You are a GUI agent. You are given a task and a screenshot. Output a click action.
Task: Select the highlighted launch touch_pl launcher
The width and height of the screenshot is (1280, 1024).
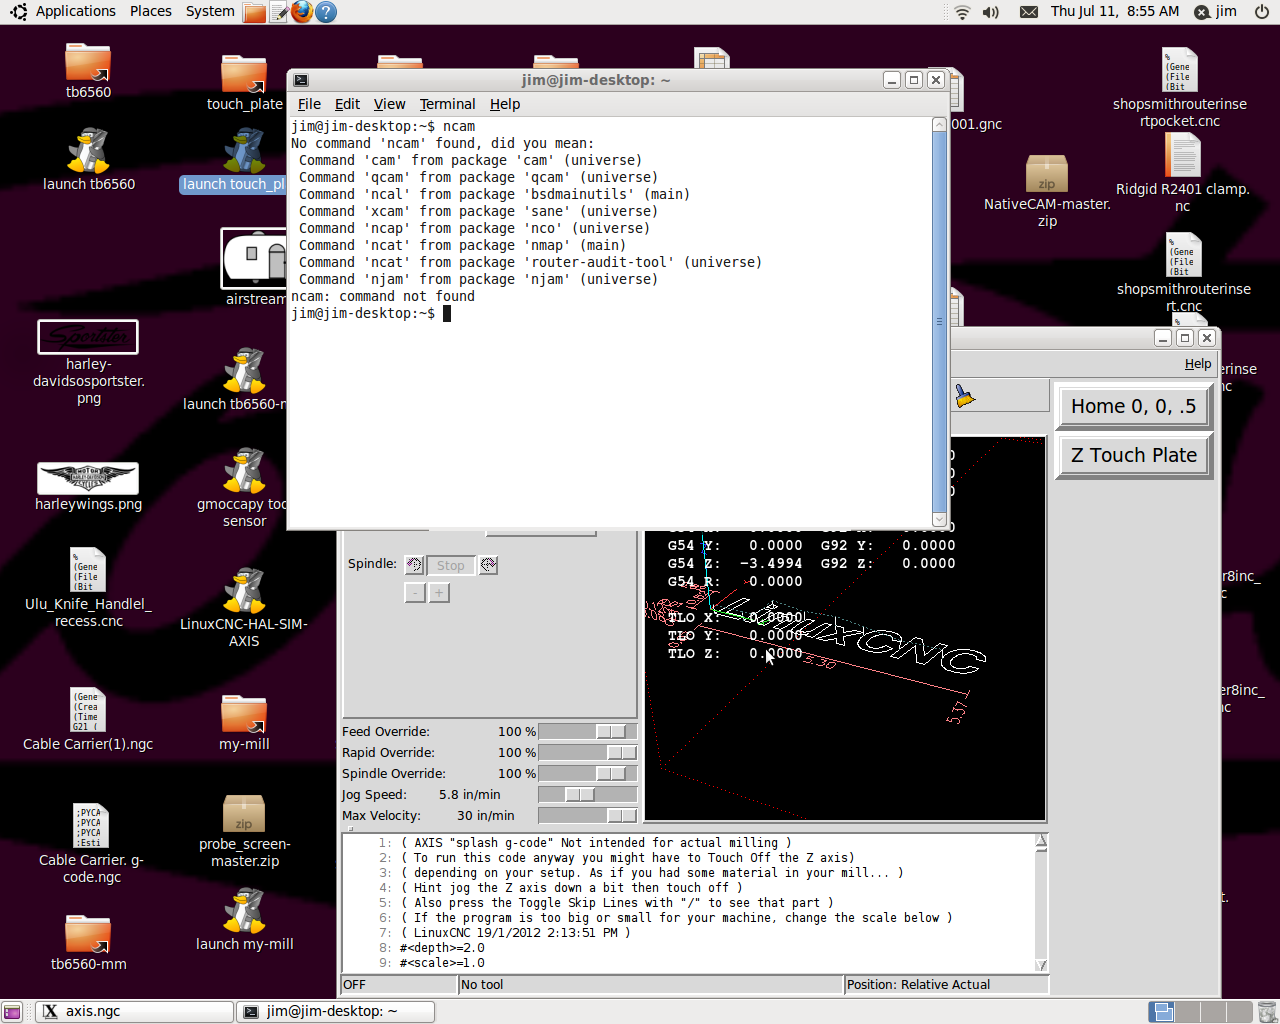[x=244, y=151]
